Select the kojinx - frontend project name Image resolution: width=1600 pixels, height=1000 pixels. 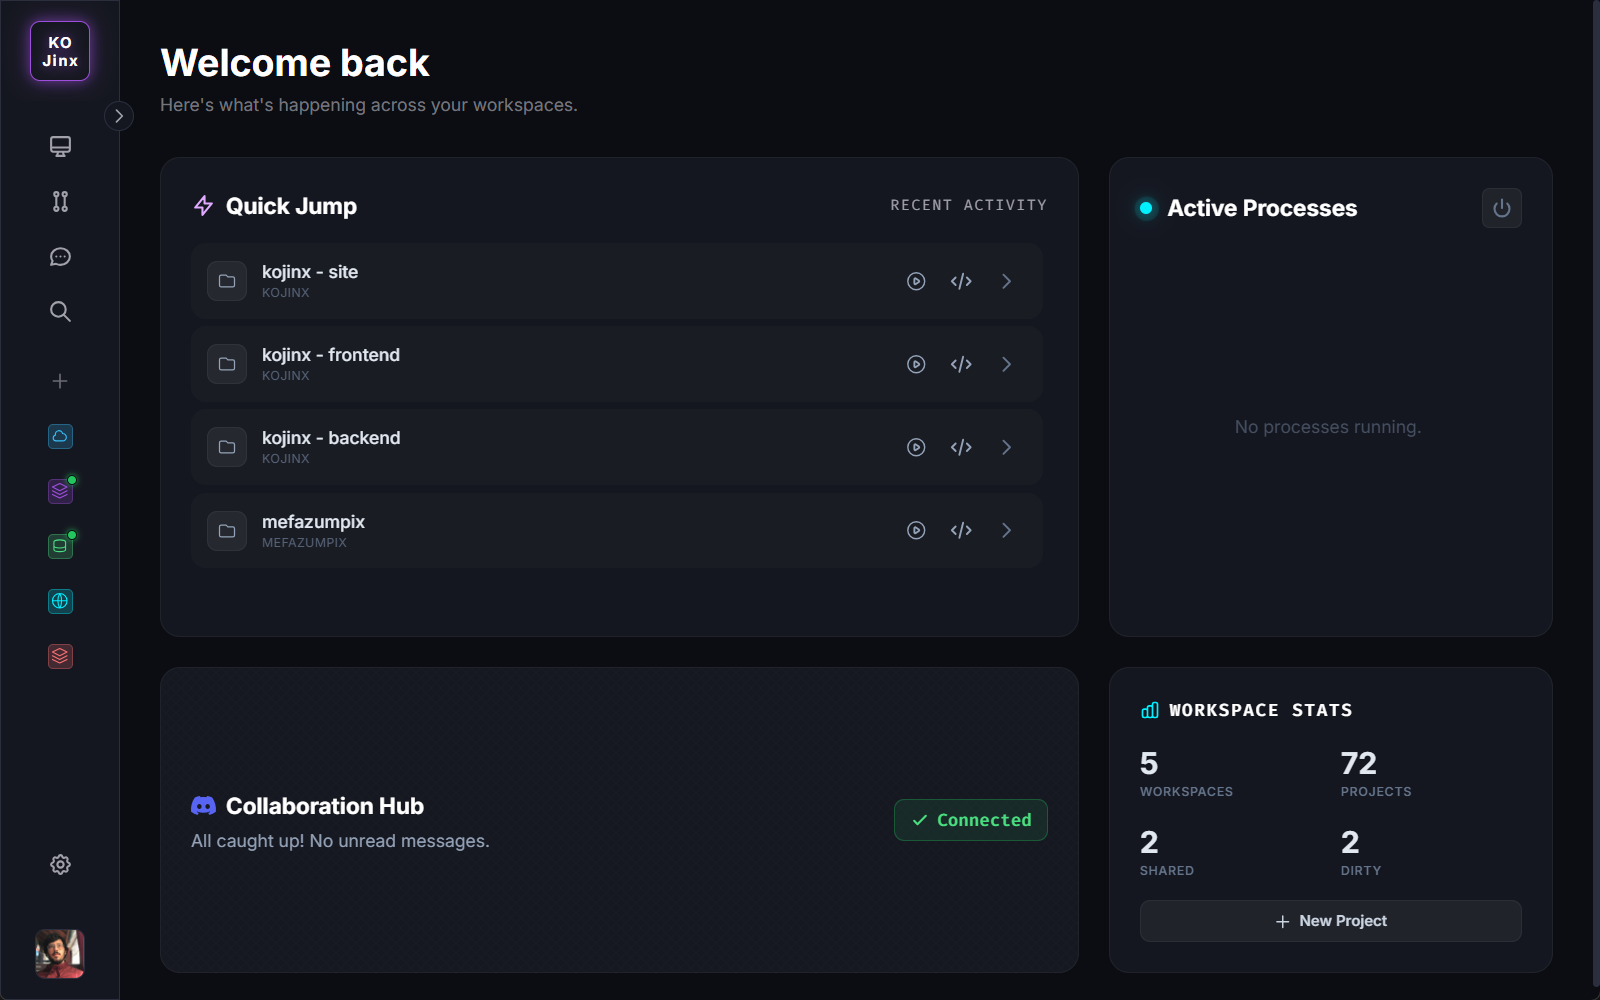click(331, 355)
